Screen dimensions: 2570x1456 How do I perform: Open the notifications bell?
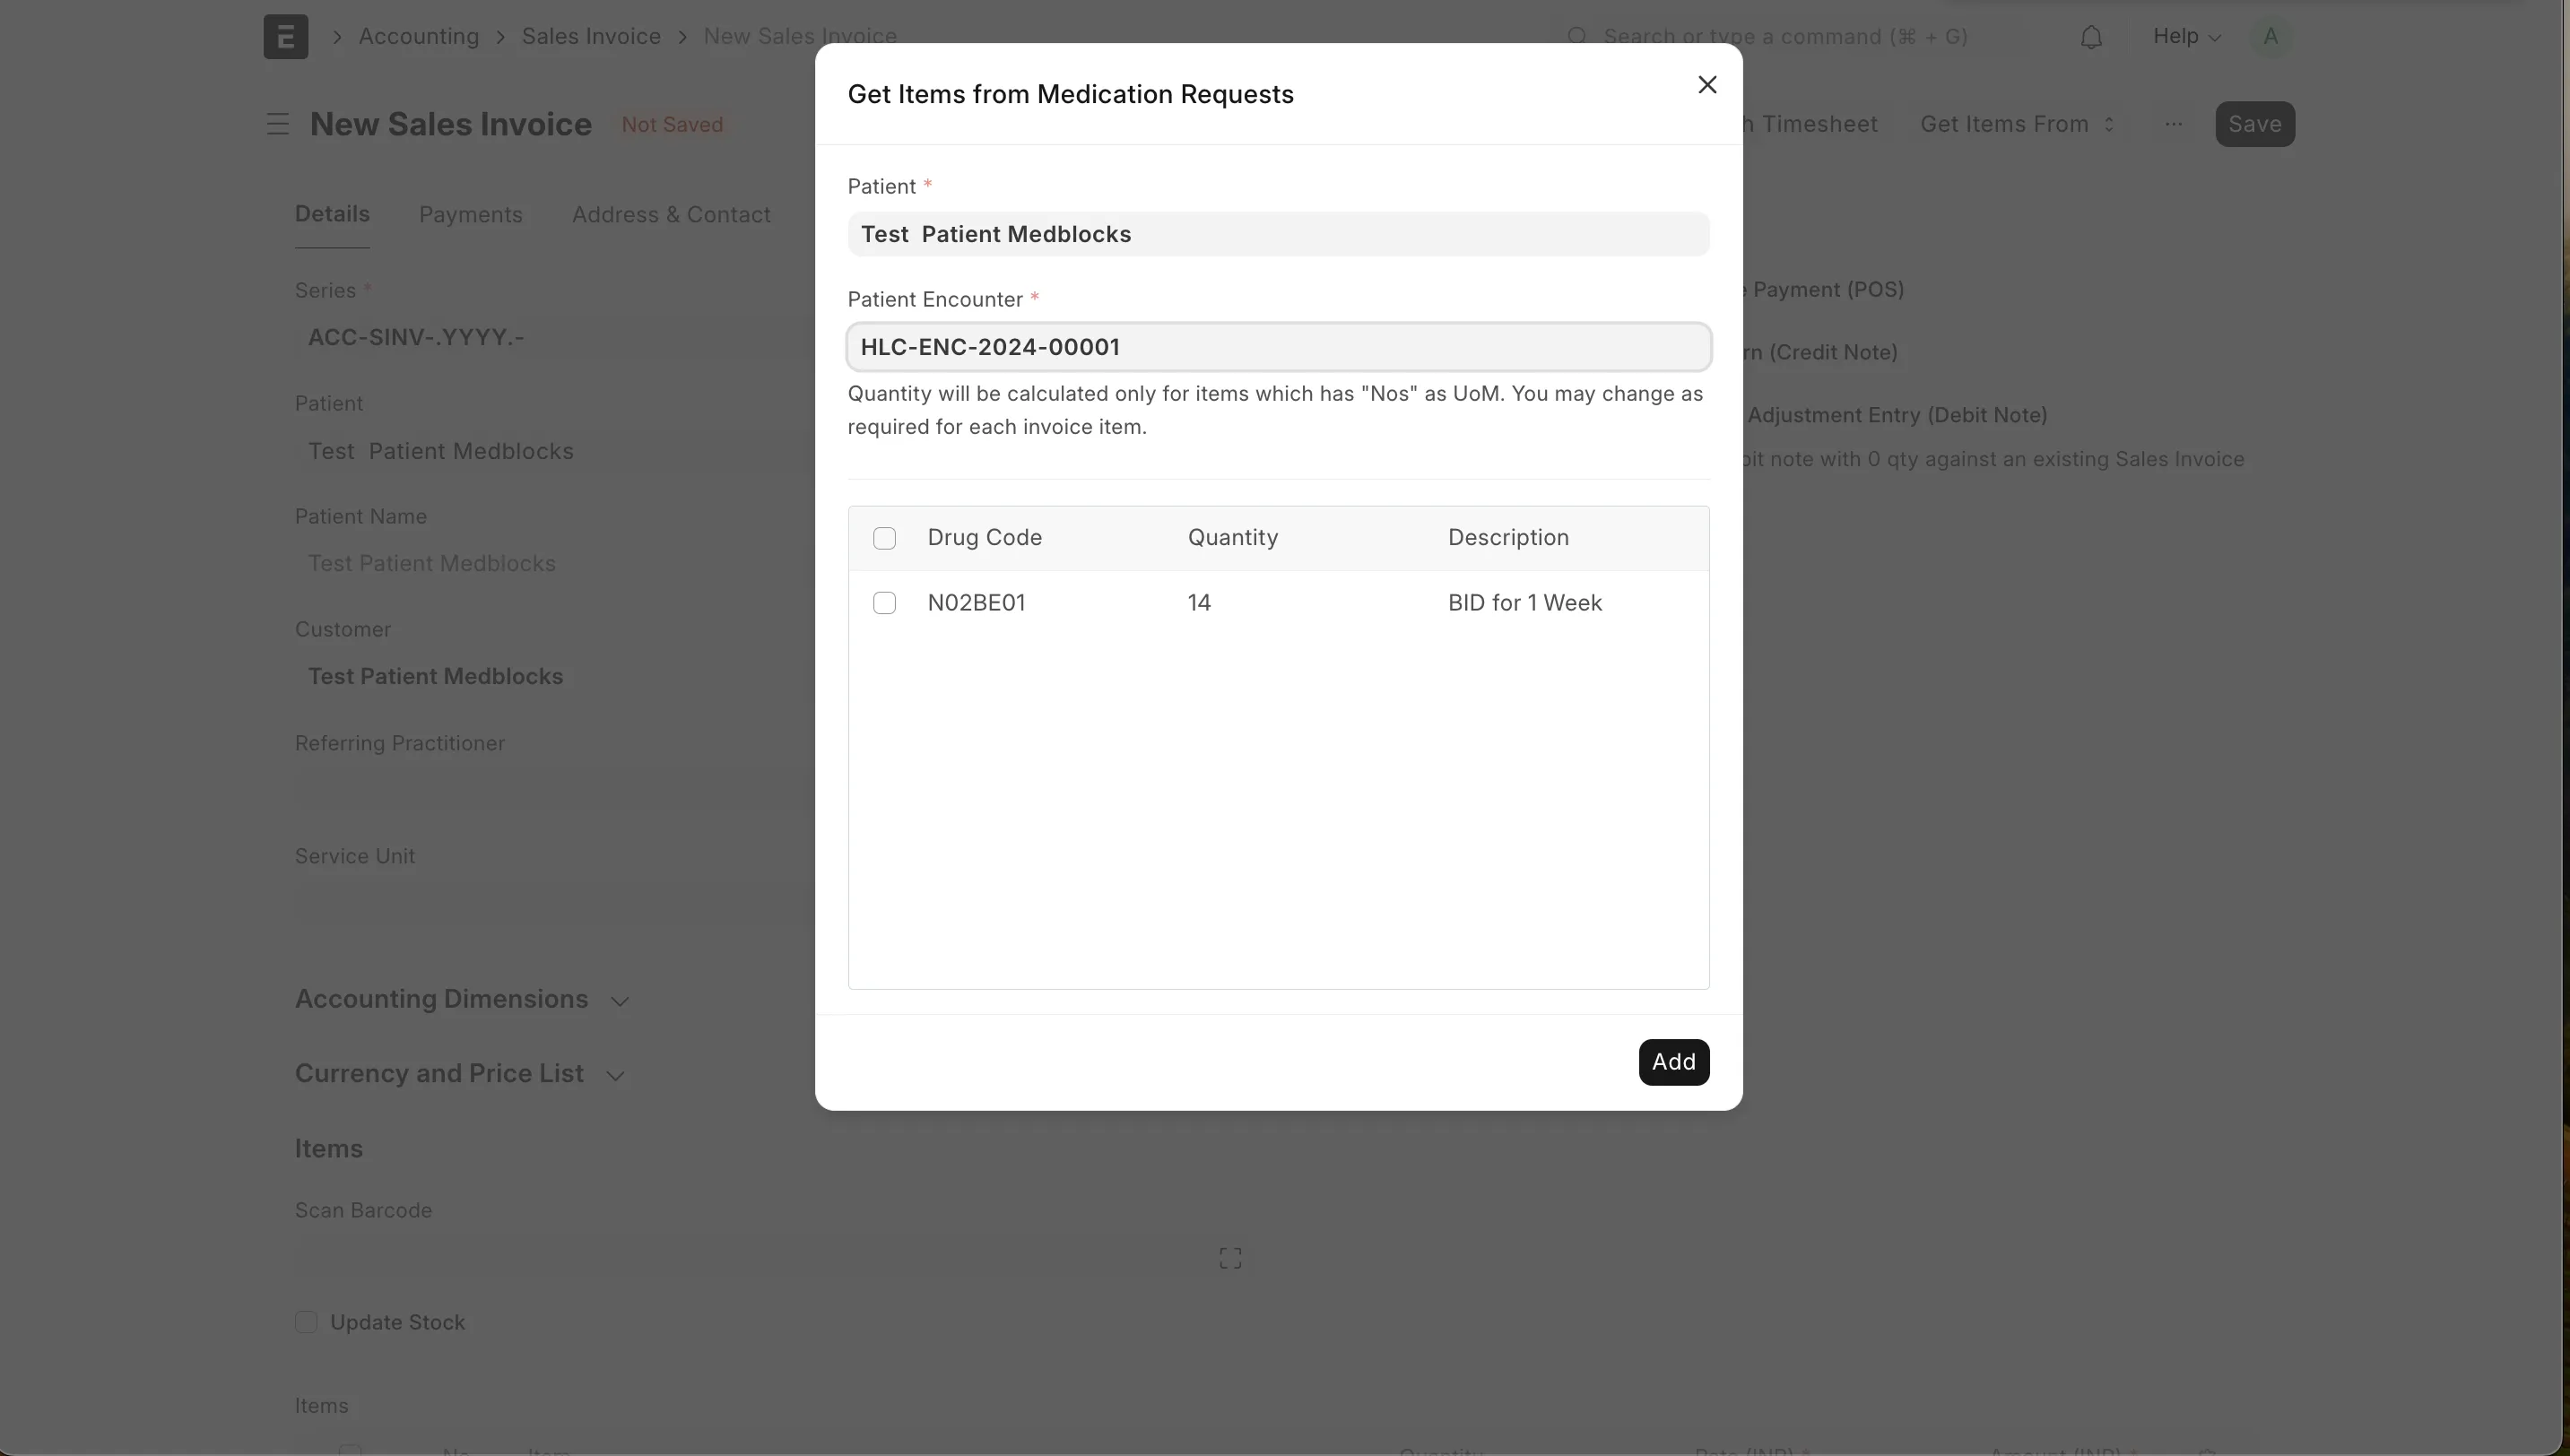pos(2091,36)
